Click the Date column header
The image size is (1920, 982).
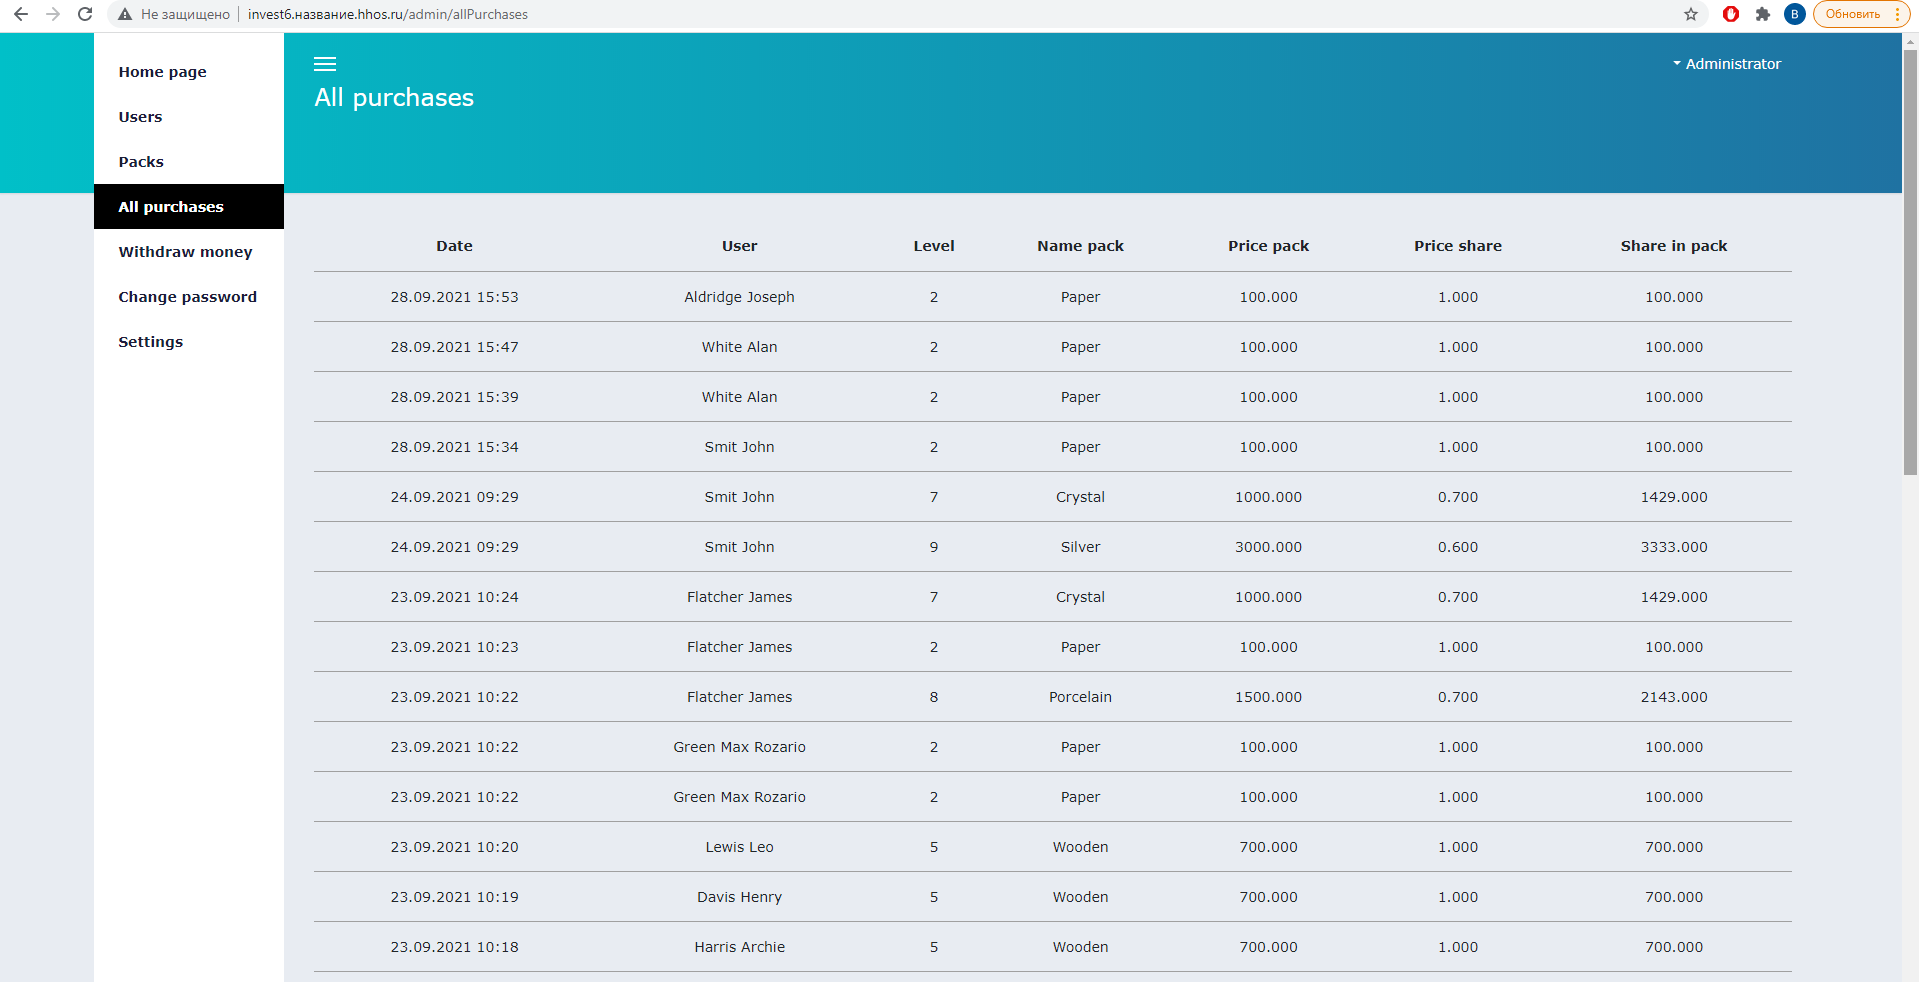tap(454, 246)
